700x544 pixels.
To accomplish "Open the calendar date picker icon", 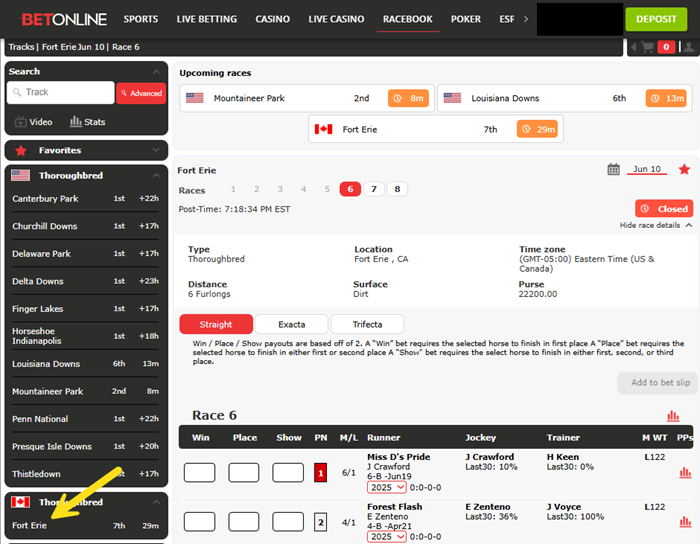I will 613,169.
